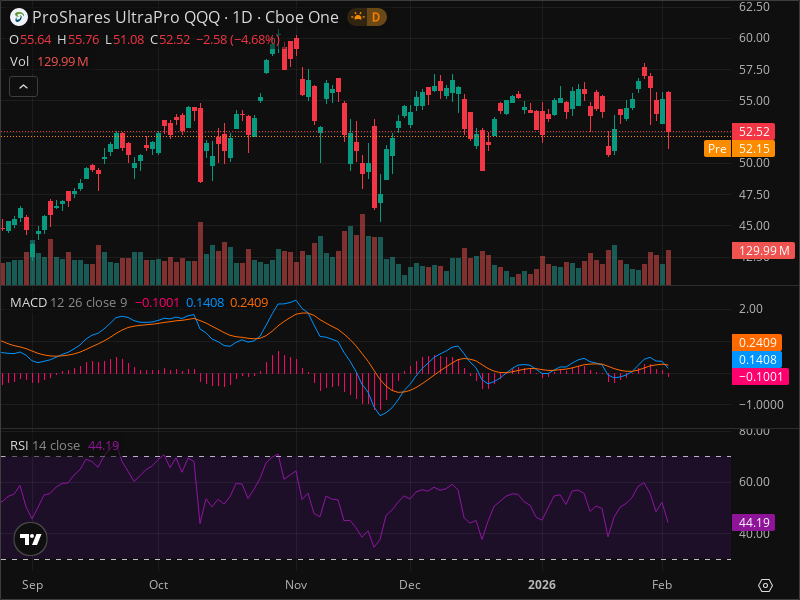Click the close value C52.52
The image size is (800, 600).
coord(170,40)
